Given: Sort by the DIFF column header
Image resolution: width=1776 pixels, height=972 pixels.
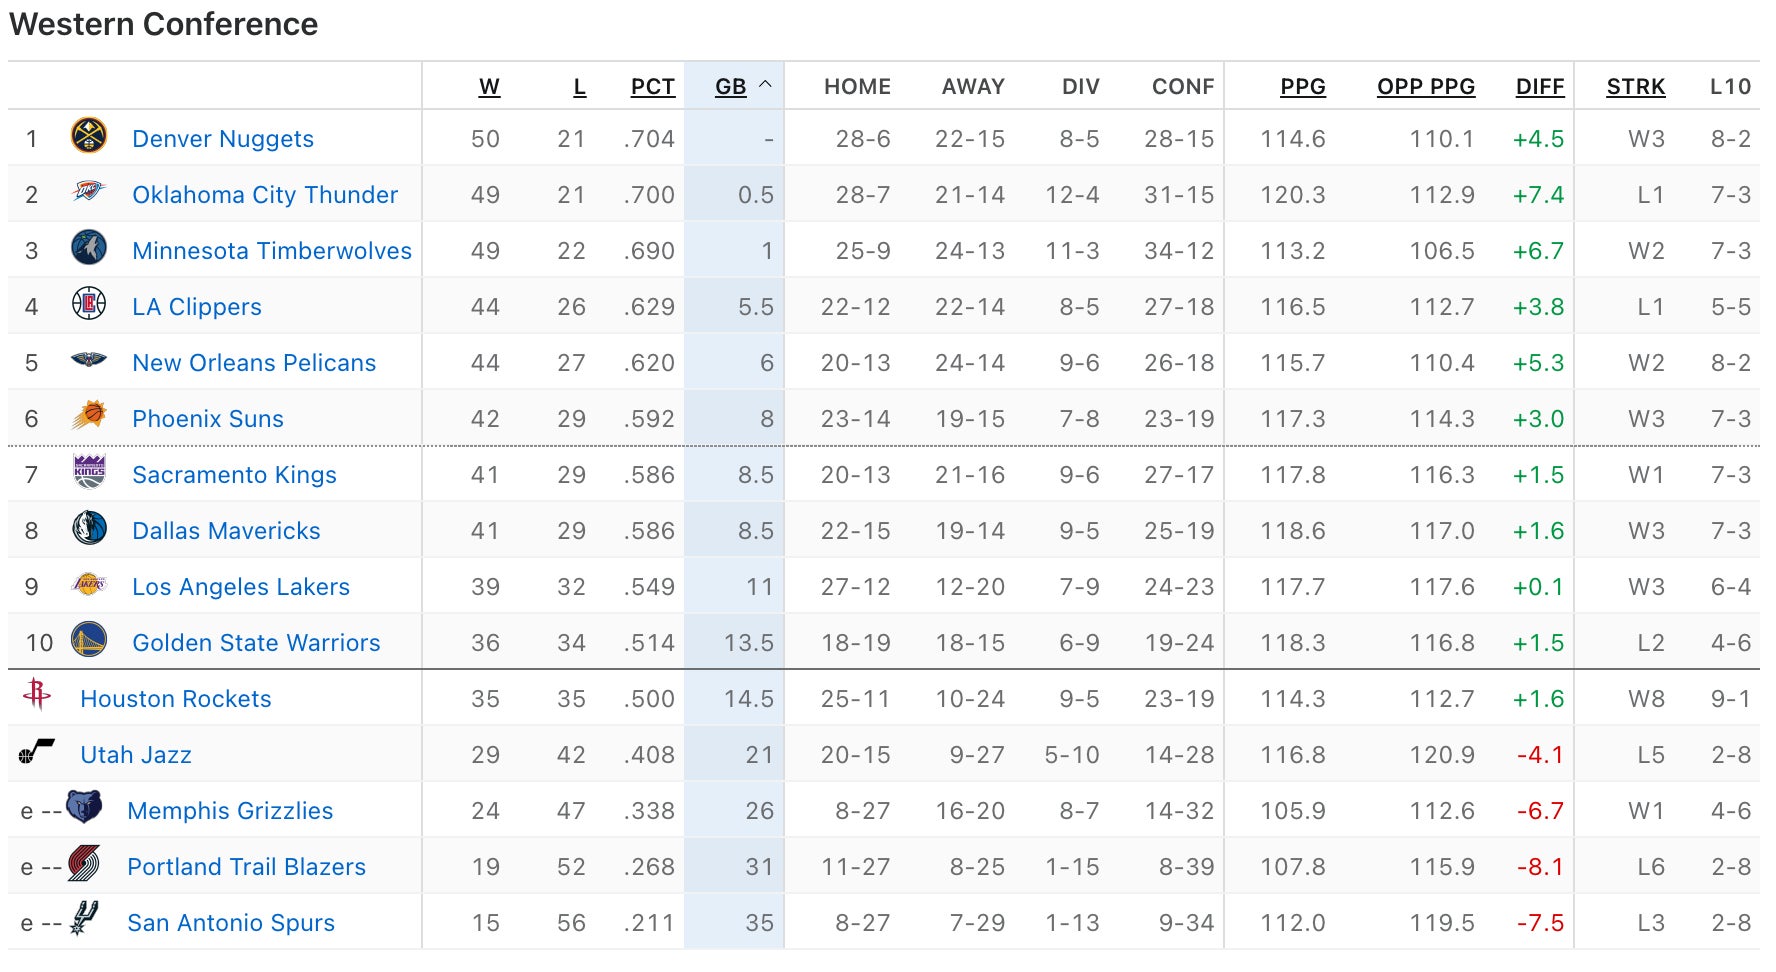Looking at the screenshot, I should (x=1539, y=87).
